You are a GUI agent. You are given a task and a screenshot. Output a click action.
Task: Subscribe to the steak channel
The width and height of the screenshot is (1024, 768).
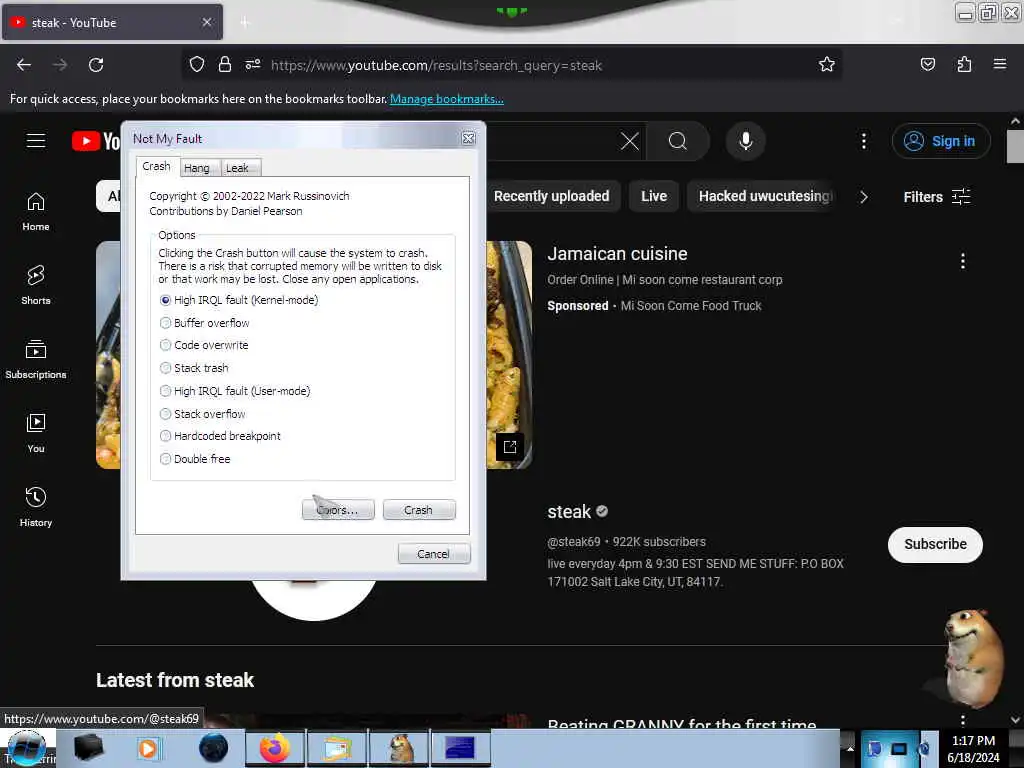(935, 545)
